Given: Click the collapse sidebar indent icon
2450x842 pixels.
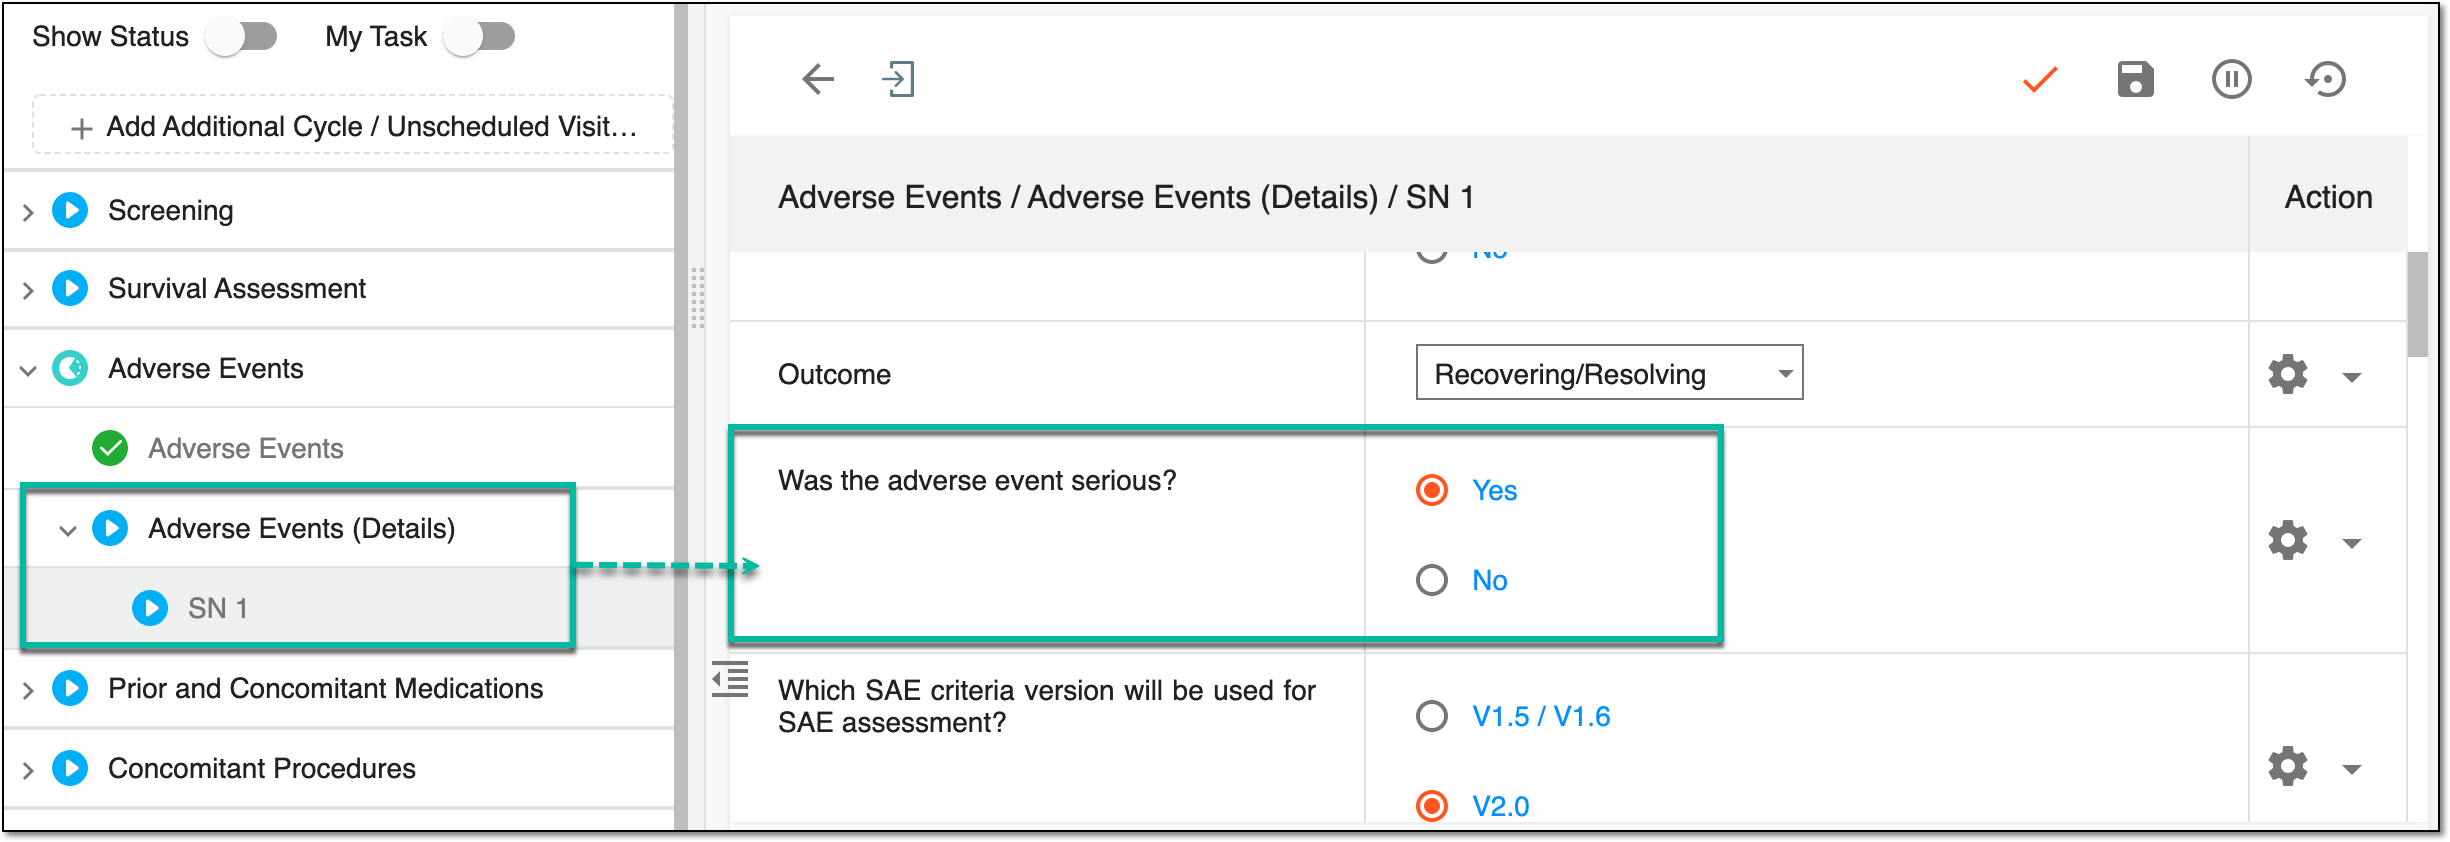Looking at the screenshot, I should (730, 679).
